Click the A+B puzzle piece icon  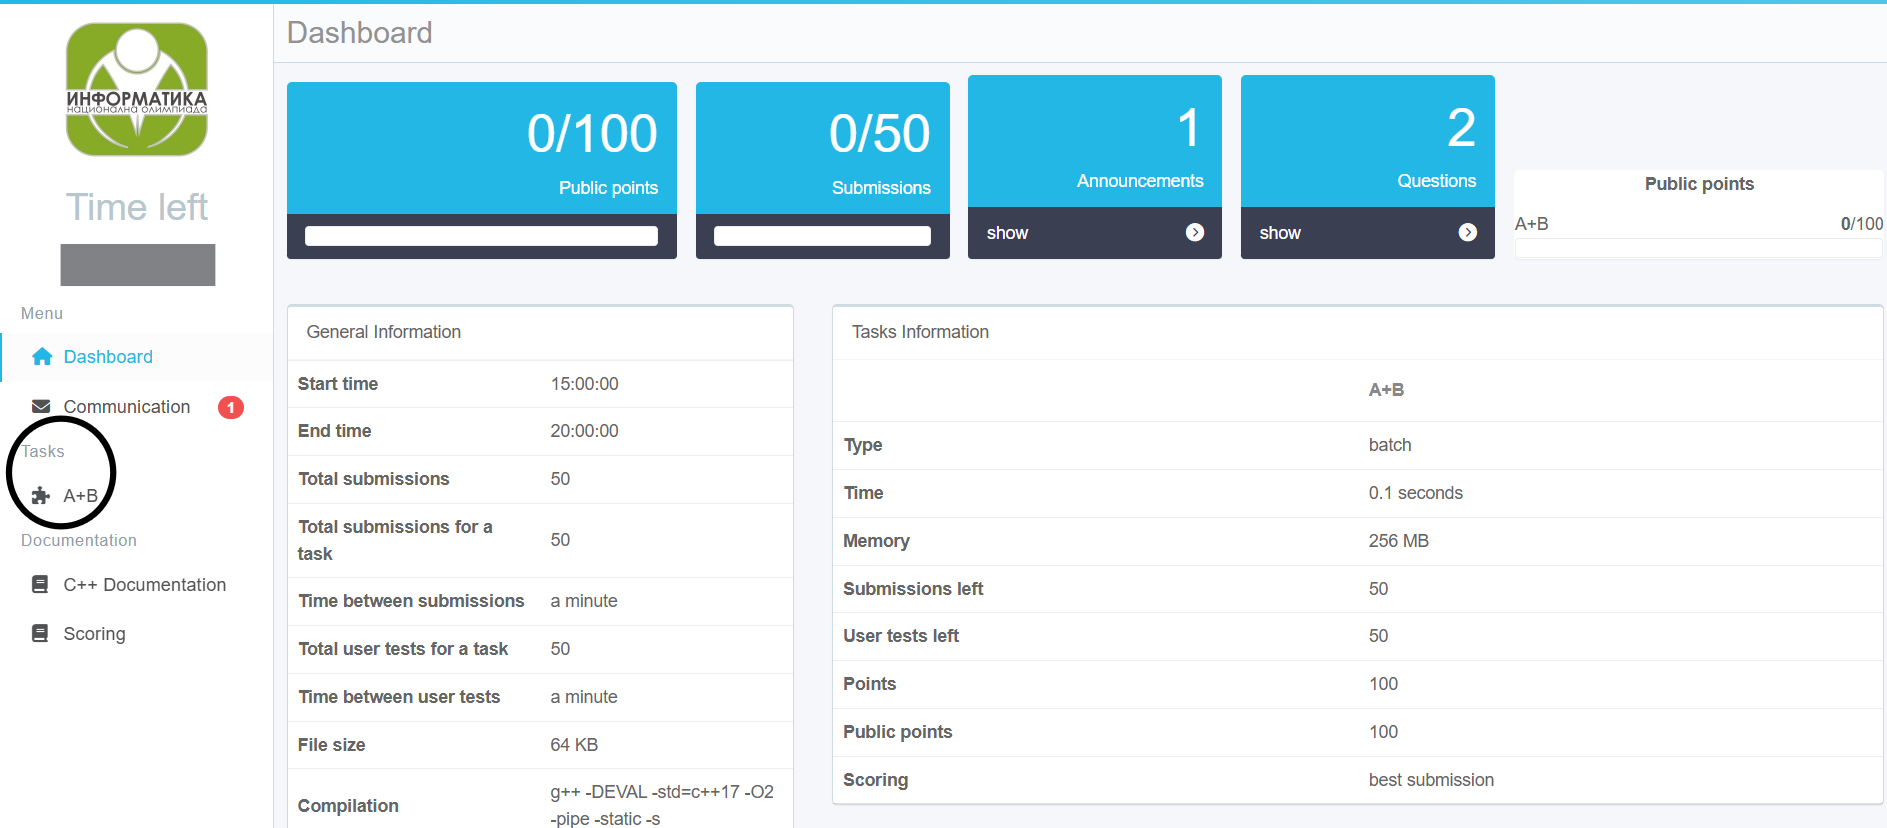pos(41,496)
